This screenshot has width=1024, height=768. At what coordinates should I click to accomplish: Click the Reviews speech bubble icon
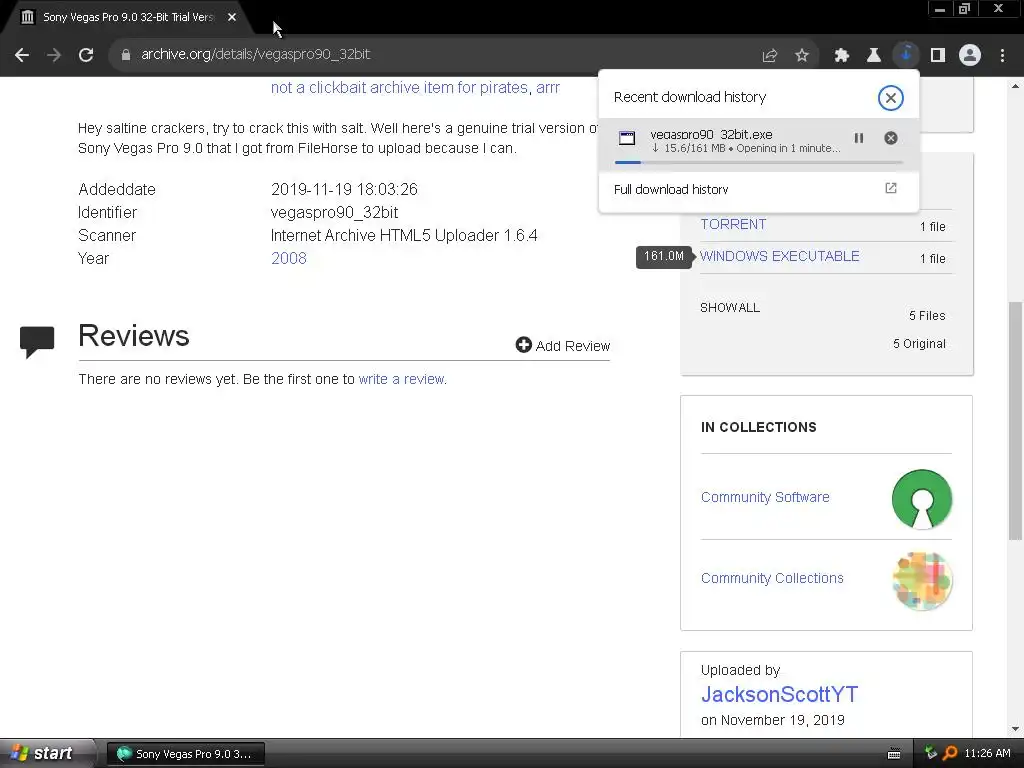point(37,341)
